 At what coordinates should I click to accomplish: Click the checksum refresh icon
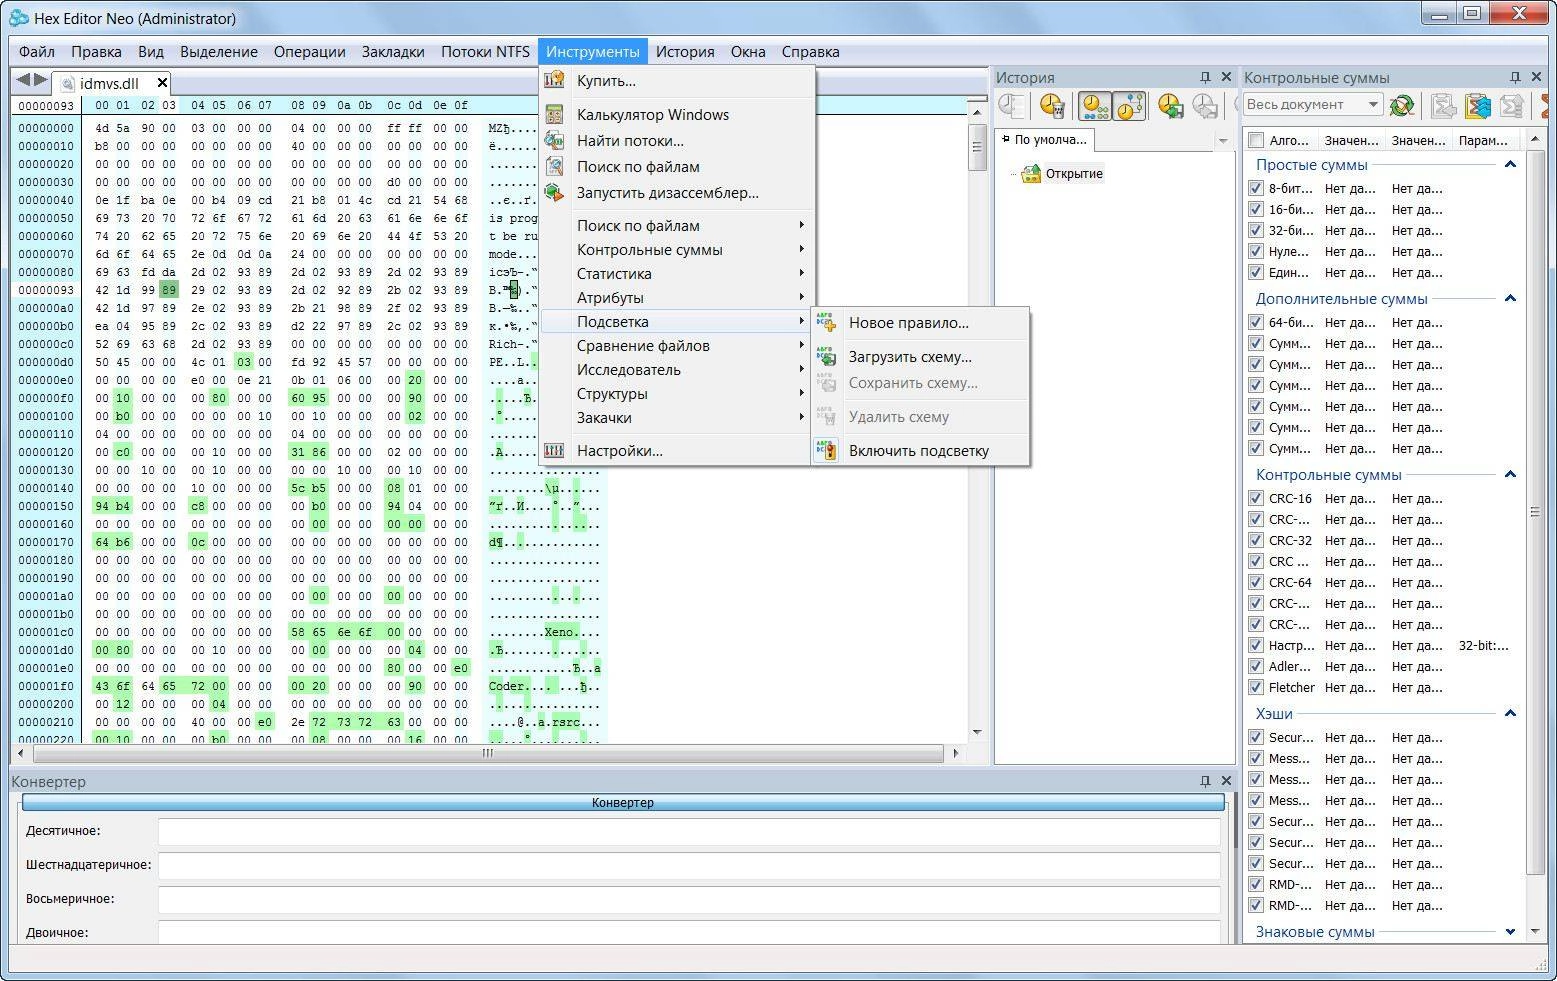pyautogui.click(x=1402, y=104)
